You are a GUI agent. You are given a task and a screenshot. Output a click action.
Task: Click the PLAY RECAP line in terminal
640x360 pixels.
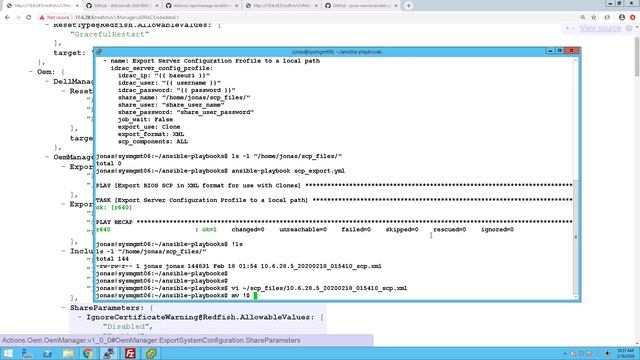pos(334,222)
